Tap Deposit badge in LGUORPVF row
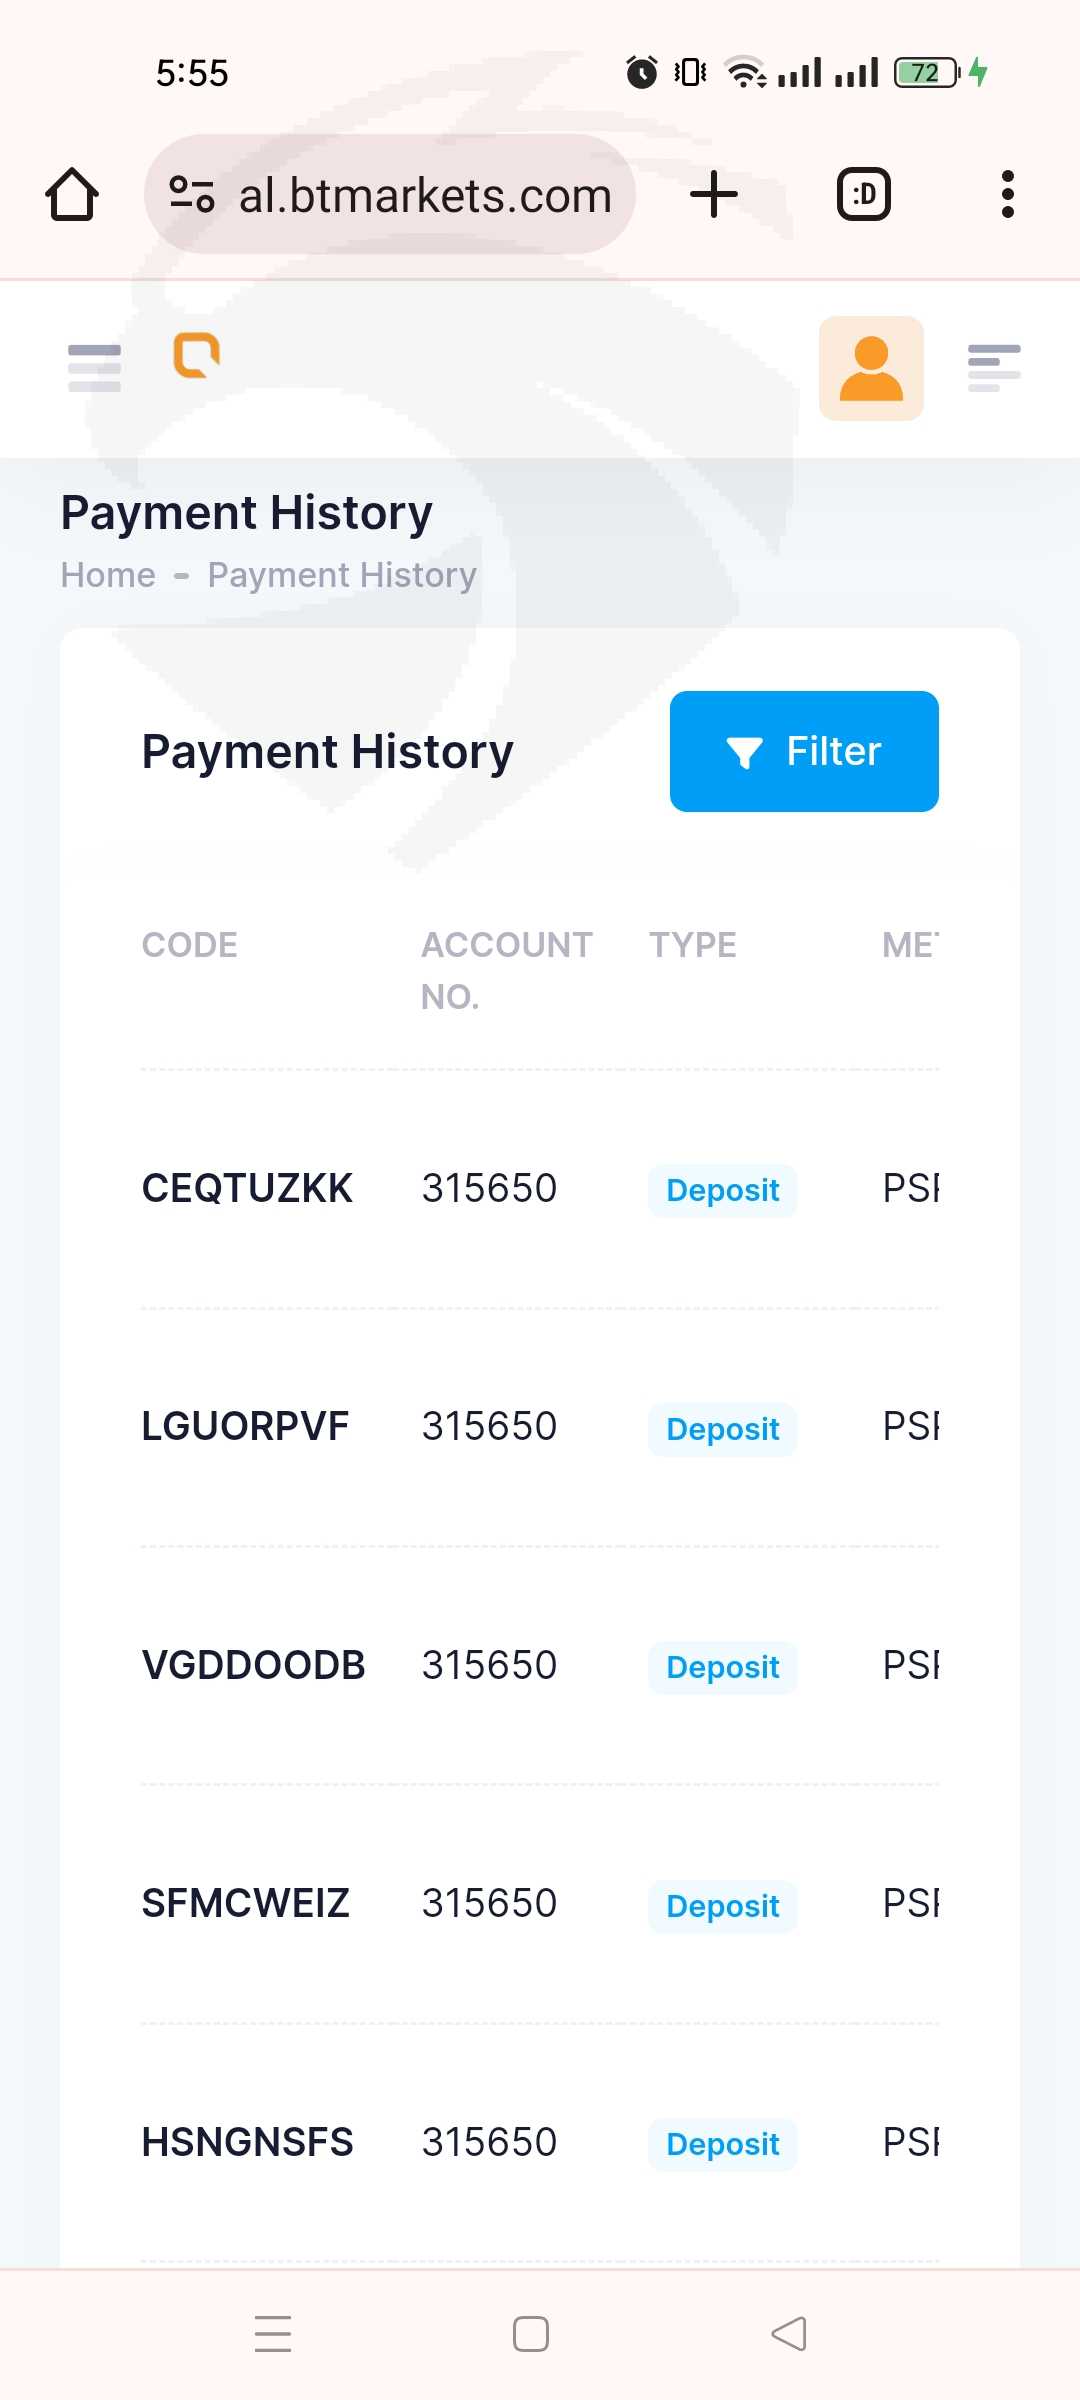1080x2400 pixels. coord(722,1429)
